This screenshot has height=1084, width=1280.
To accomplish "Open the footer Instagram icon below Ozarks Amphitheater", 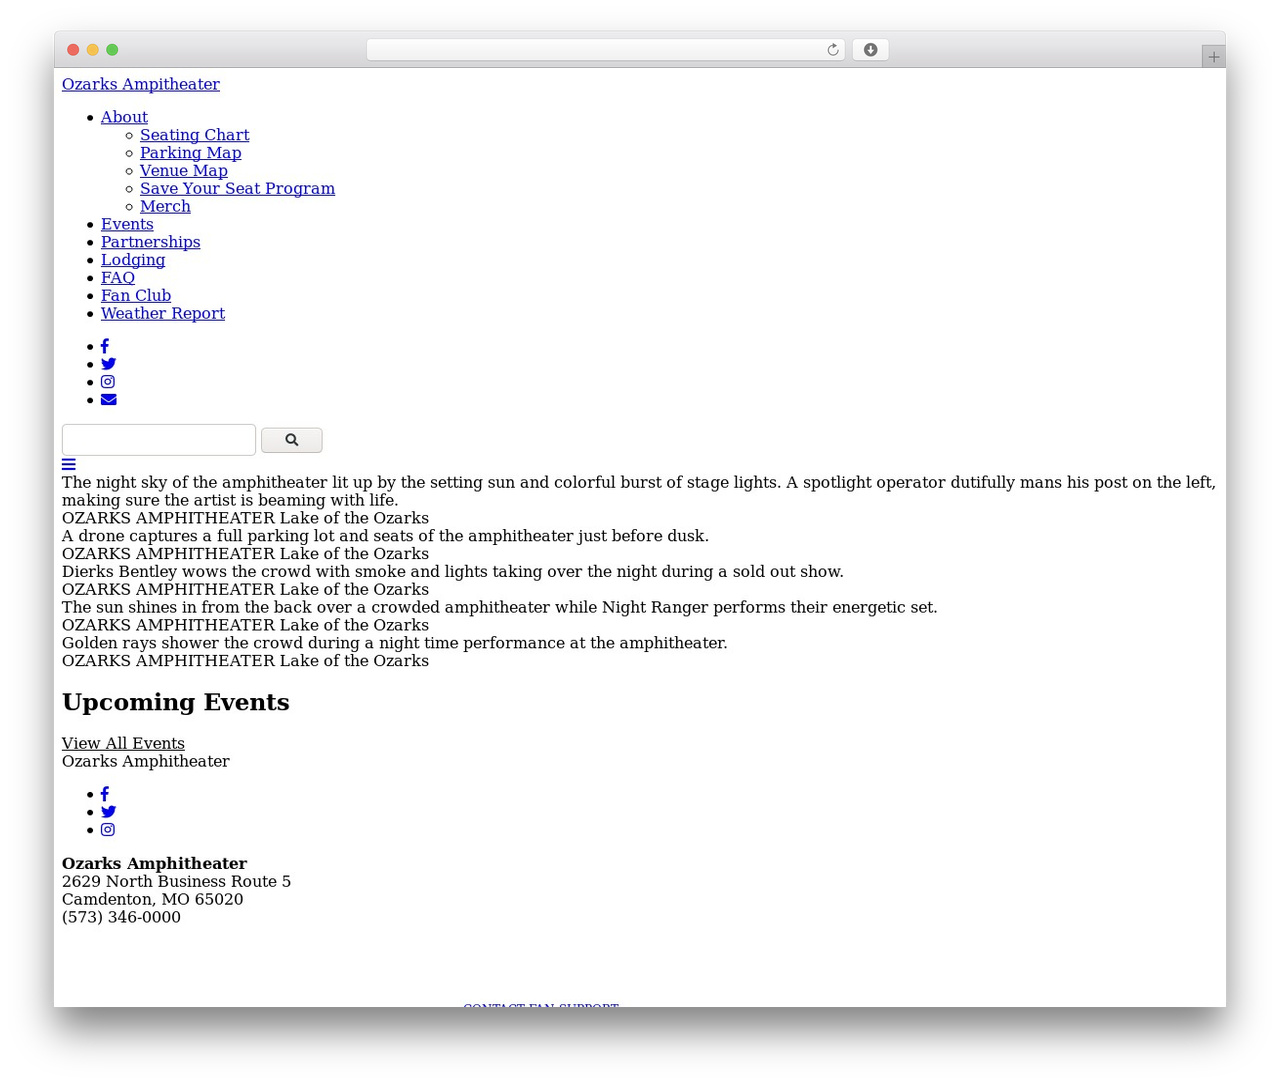I will click(x=108, y=830).
